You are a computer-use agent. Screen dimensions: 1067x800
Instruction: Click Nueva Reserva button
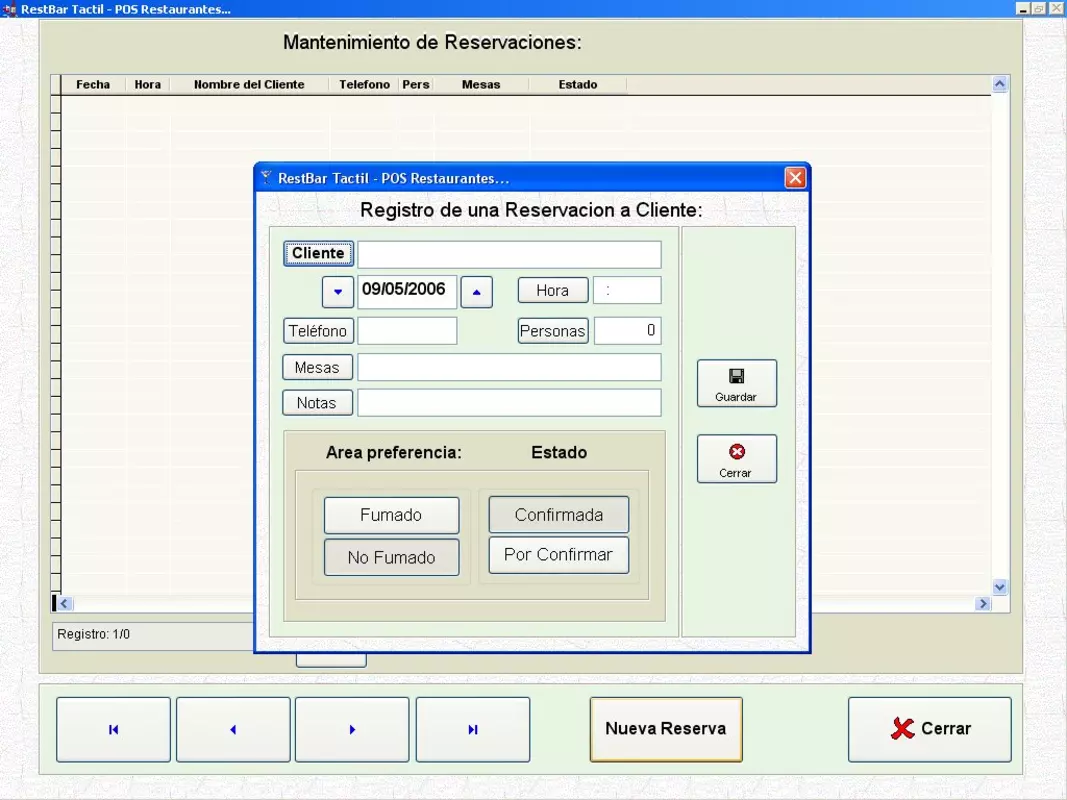666,729
